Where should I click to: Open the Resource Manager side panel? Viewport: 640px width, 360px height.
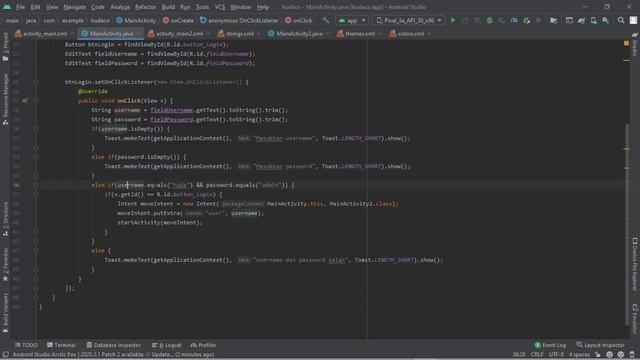(5, 100)
